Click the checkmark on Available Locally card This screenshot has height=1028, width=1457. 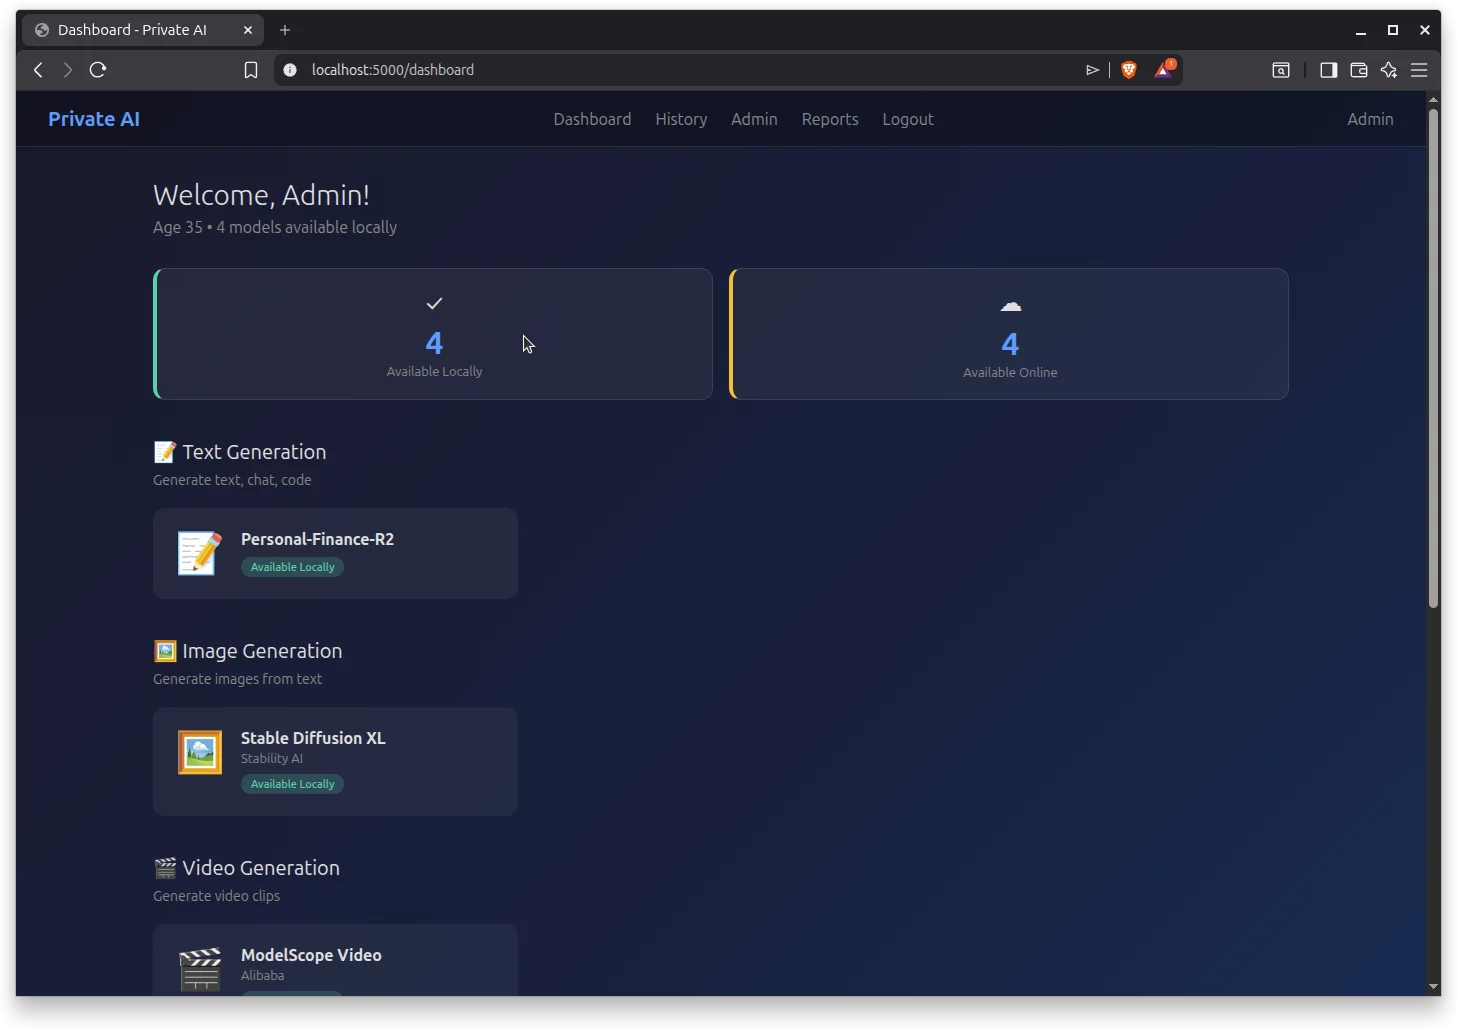click(x=434, y=303)
